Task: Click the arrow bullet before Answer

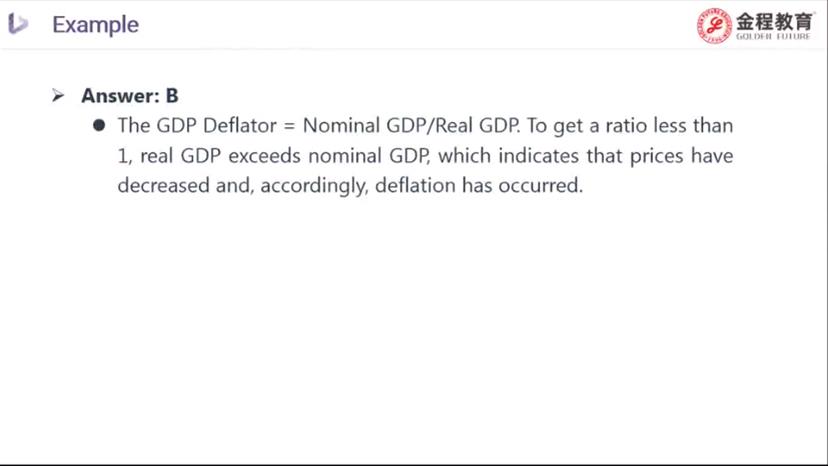Action: 58,96
